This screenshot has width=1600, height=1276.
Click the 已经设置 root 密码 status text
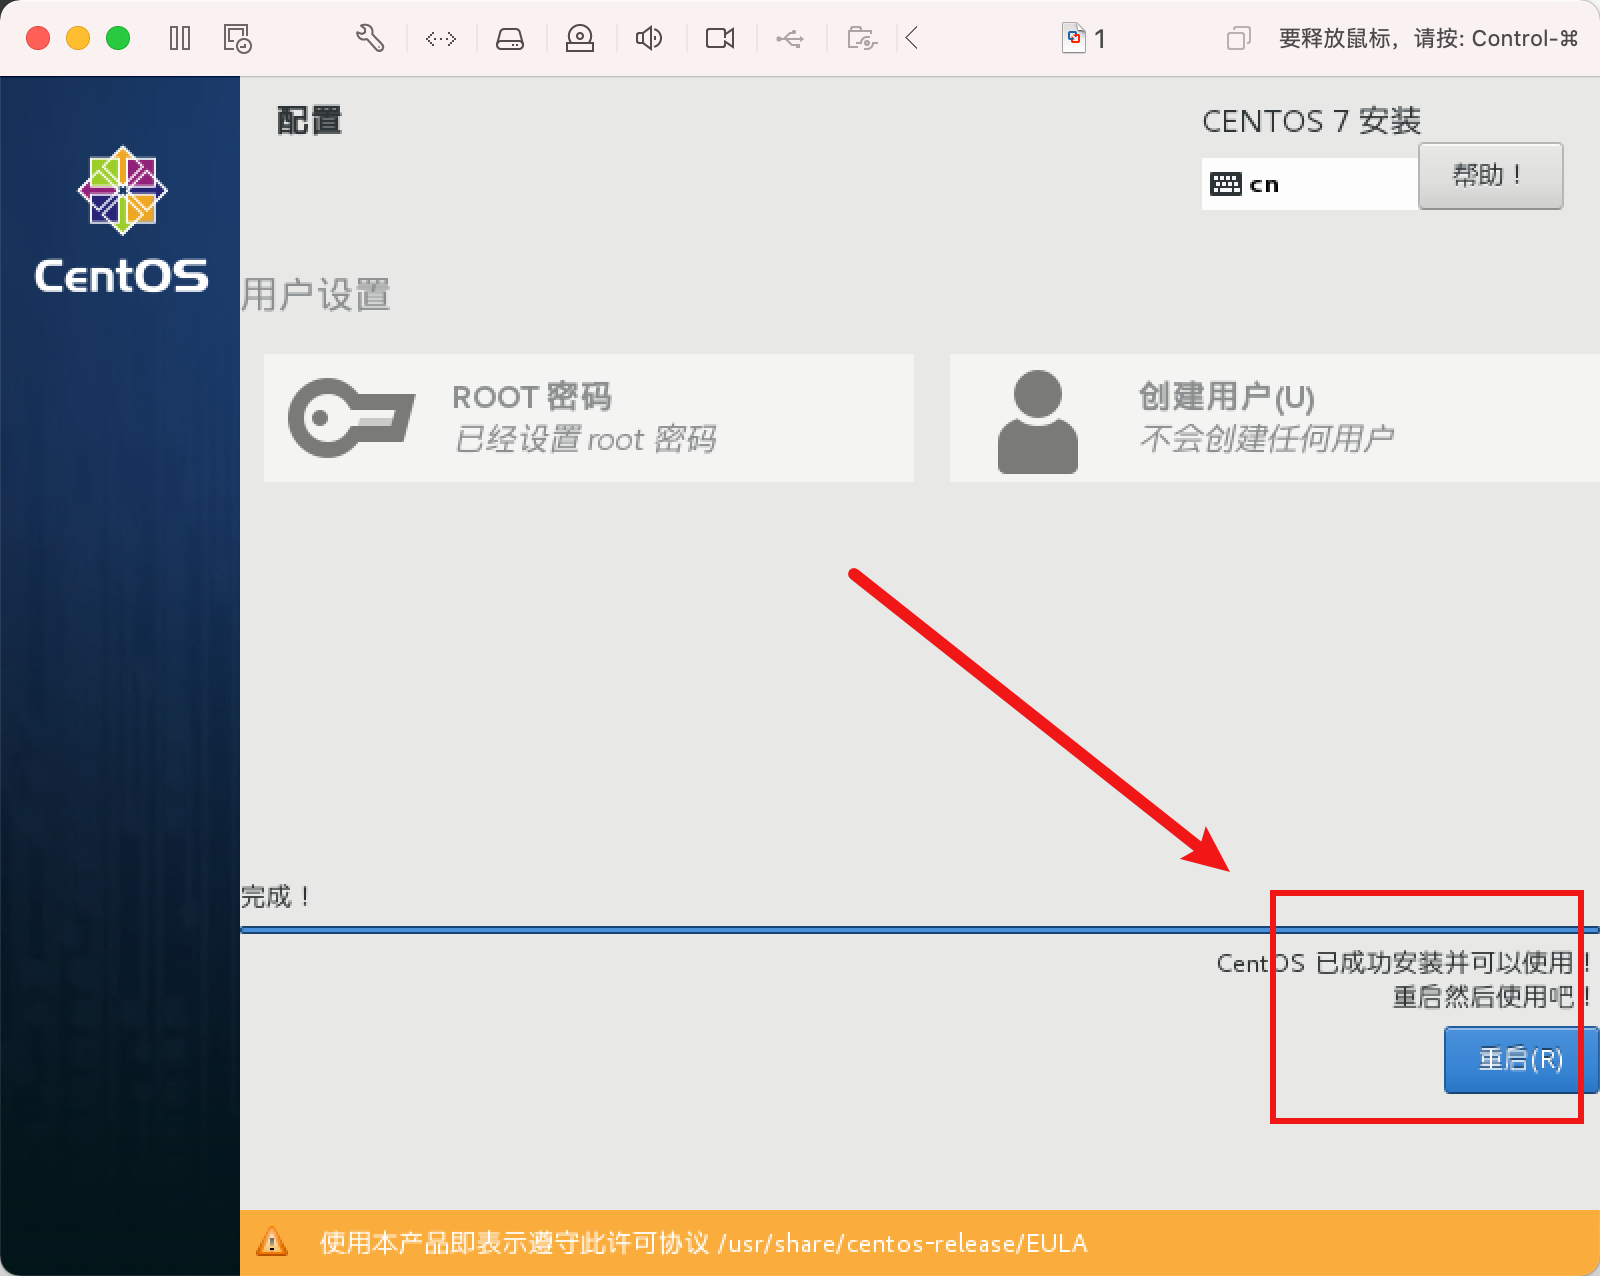click(x=586, y=439)
